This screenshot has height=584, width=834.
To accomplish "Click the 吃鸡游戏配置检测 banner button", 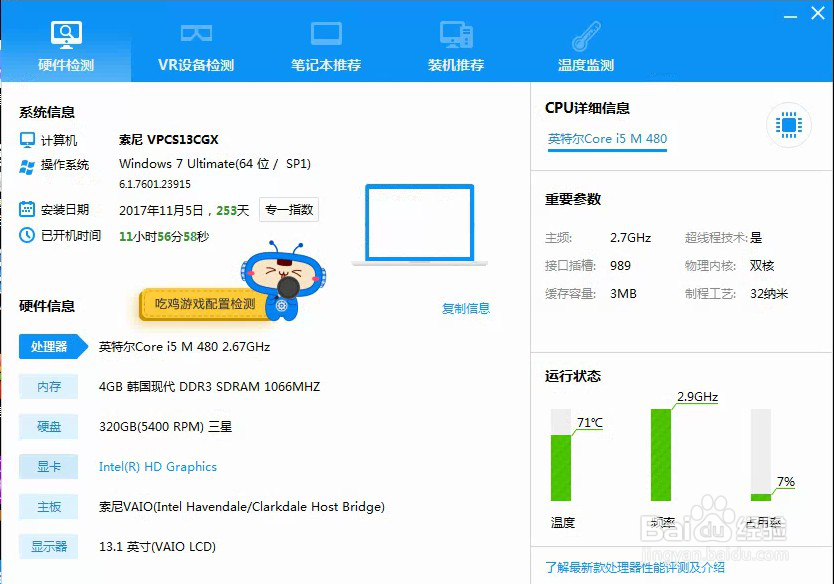I will click(205, 304).
